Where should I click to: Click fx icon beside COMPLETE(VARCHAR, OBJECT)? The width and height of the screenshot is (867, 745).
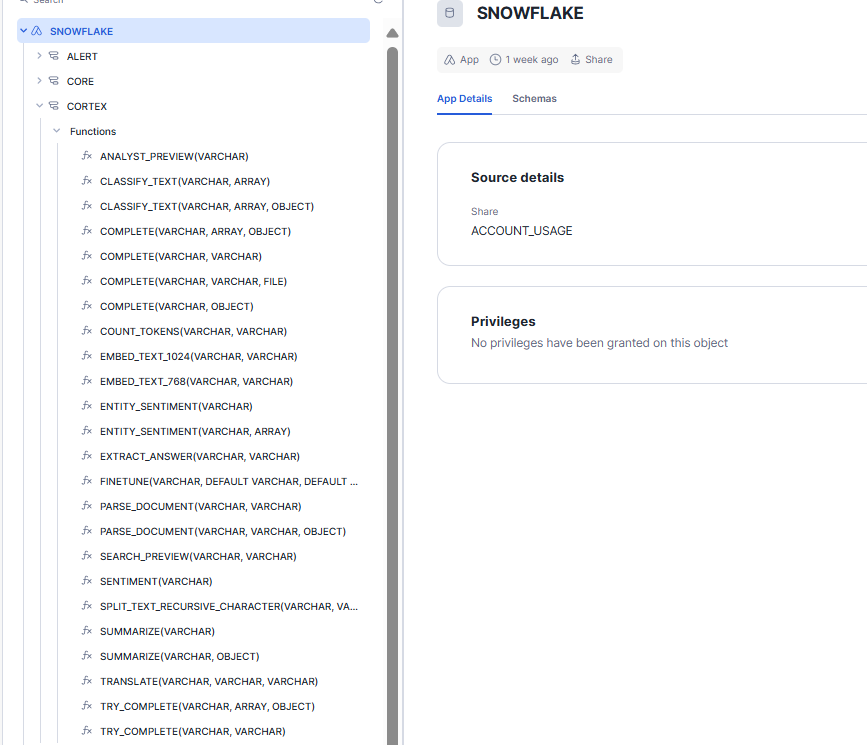[x=87, y=306]
